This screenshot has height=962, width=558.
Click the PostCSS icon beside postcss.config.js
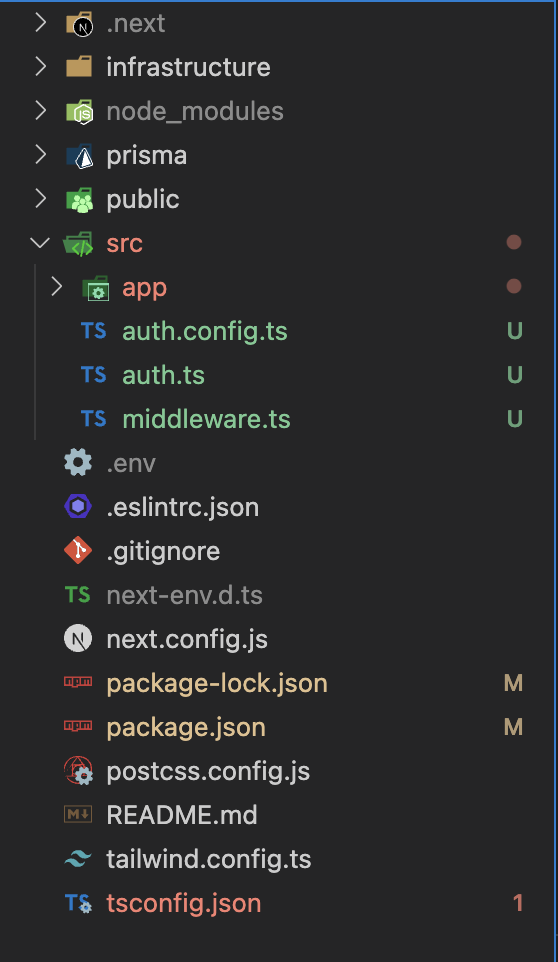[x=78, y=771]
